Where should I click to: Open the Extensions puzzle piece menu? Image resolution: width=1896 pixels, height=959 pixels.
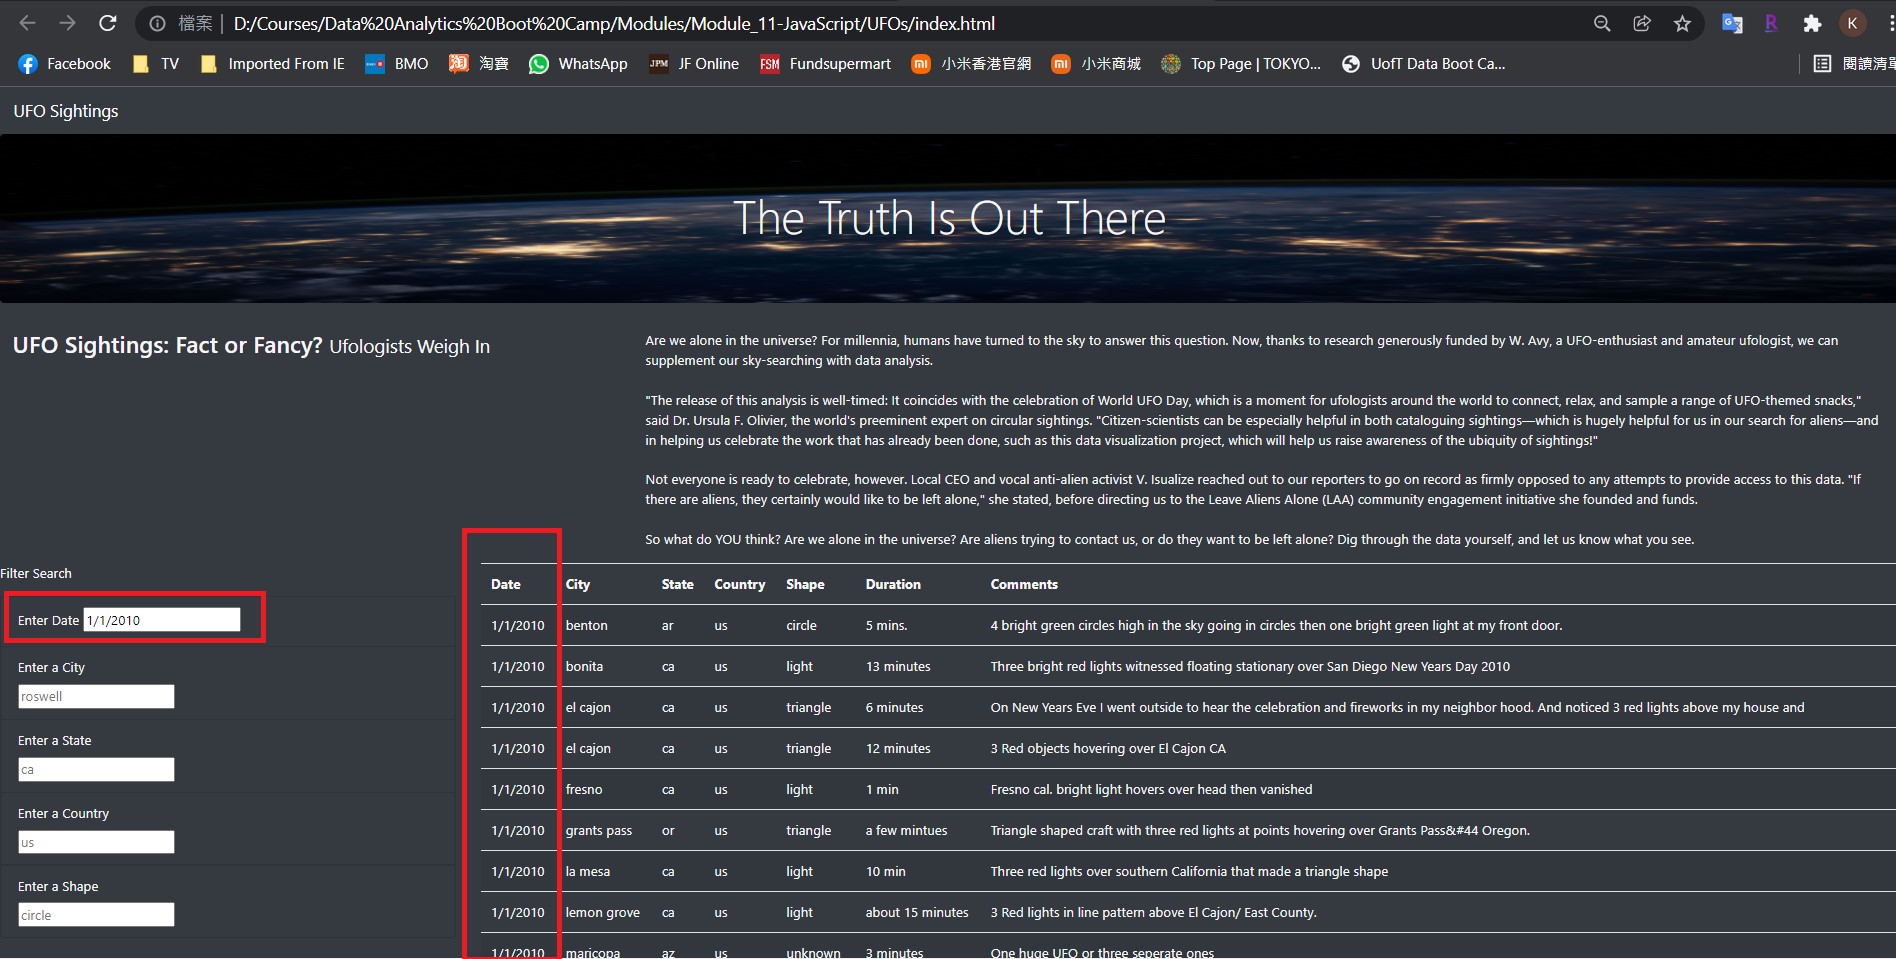point(1812,23)
